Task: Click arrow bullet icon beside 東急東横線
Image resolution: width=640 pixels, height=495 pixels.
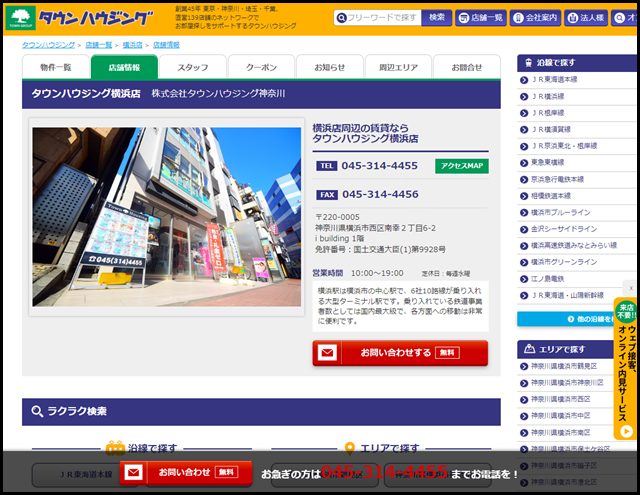Action: click(x=524, y=163)
